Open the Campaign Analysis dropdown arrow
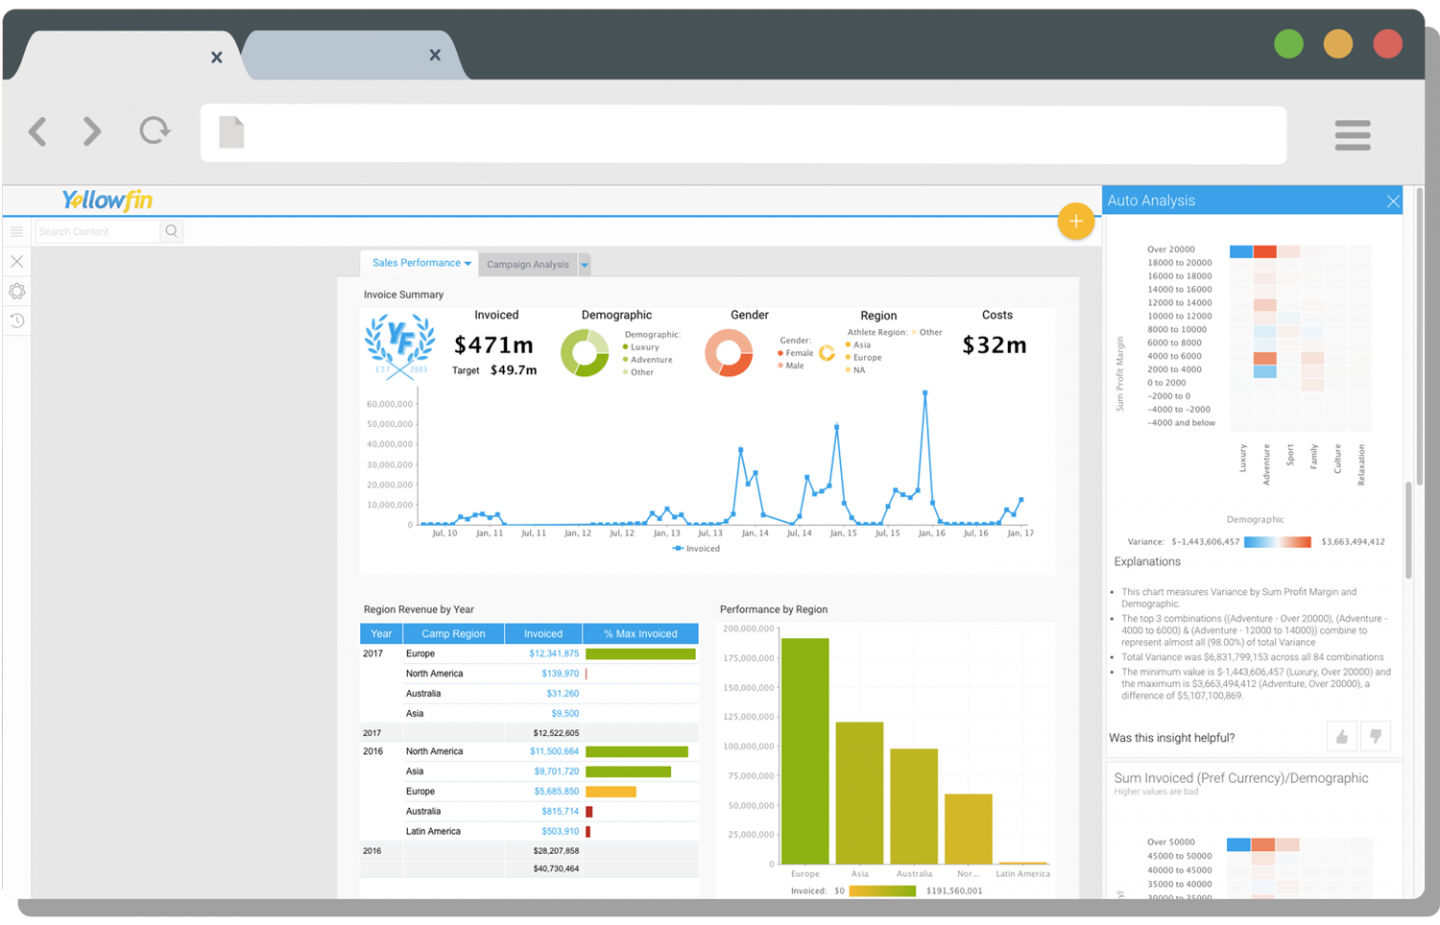Screen dimensions: 1440x925 pos(584,264)
